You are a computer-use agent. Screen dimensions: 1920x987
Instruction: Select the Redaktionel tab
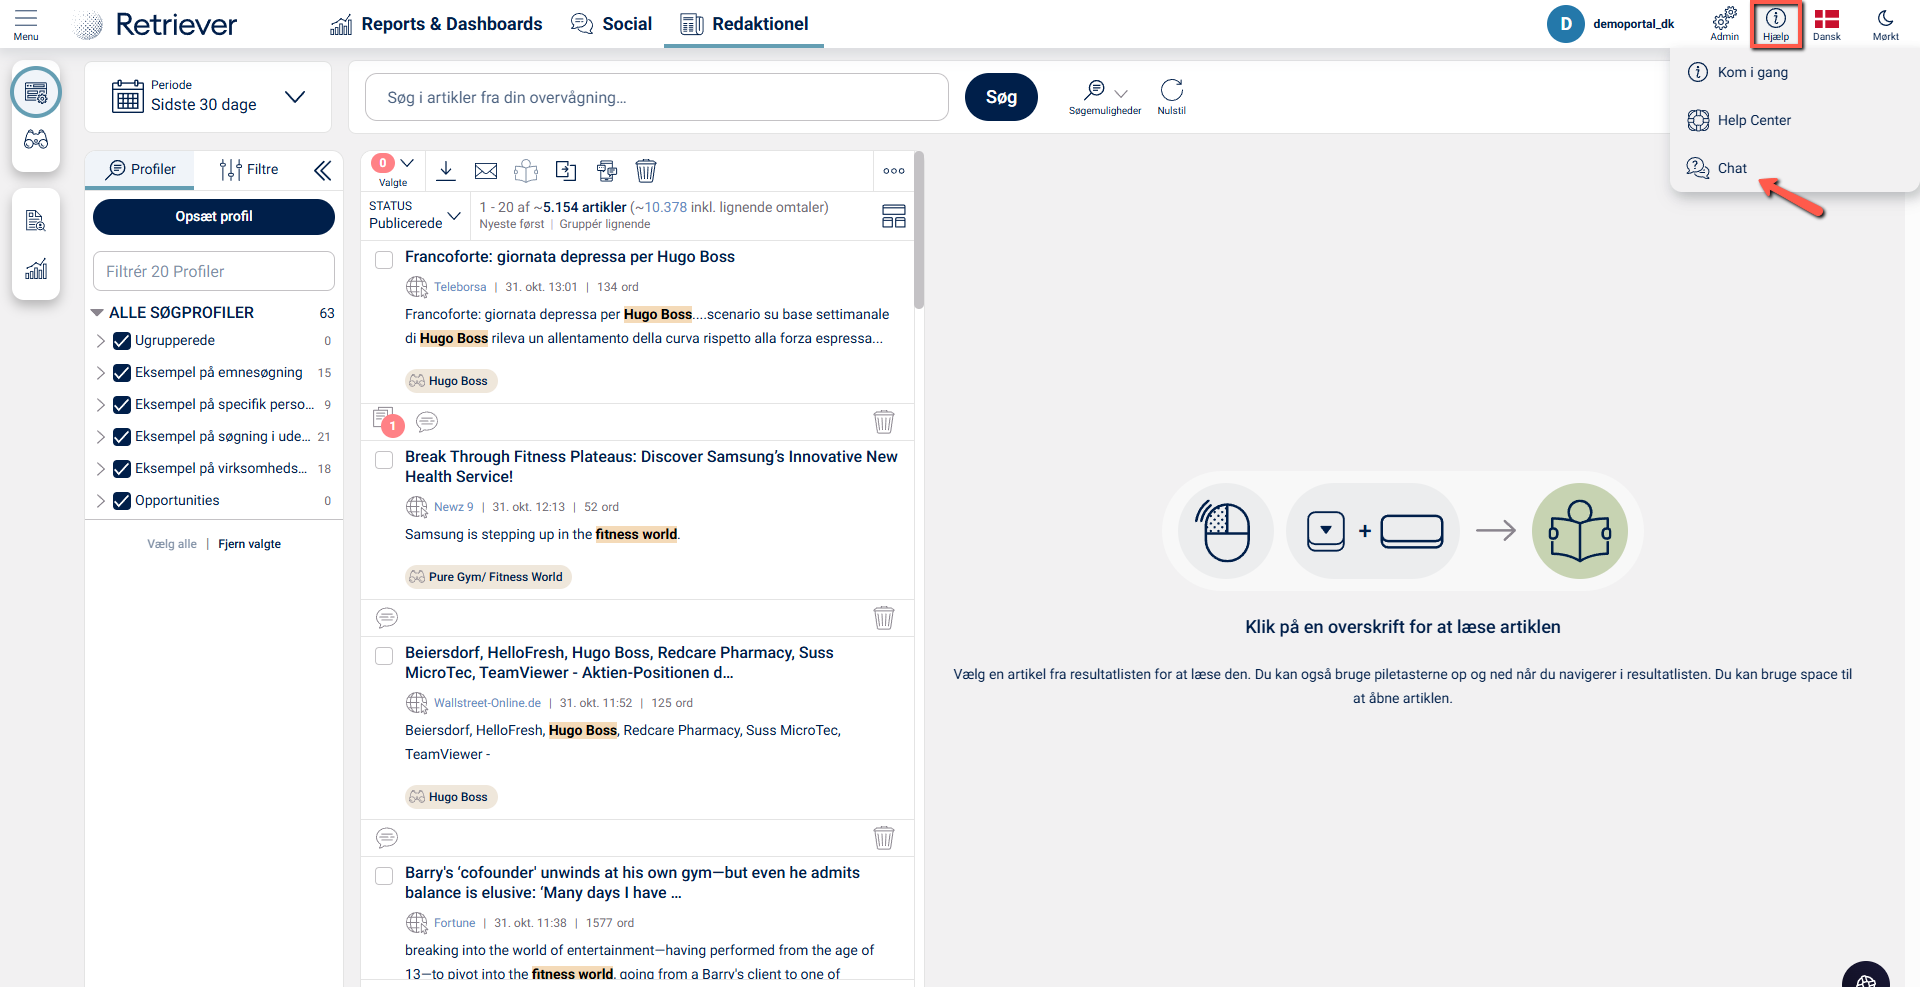pyautogui.click(x=744, y=24)
